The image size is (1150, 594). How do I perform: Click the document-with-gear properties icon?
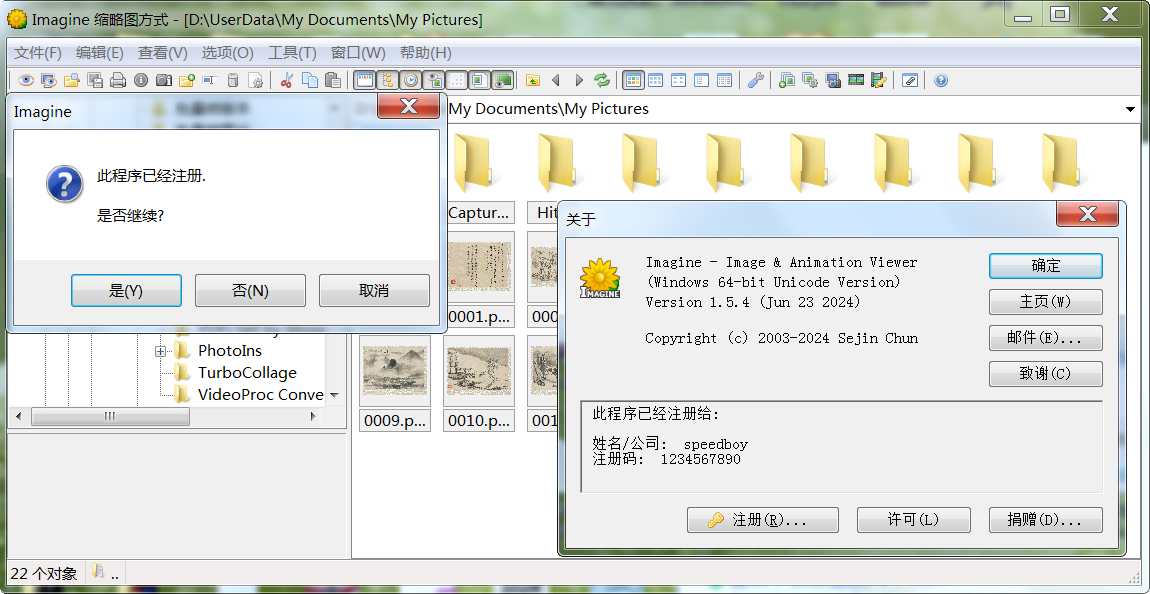(256, 80)
